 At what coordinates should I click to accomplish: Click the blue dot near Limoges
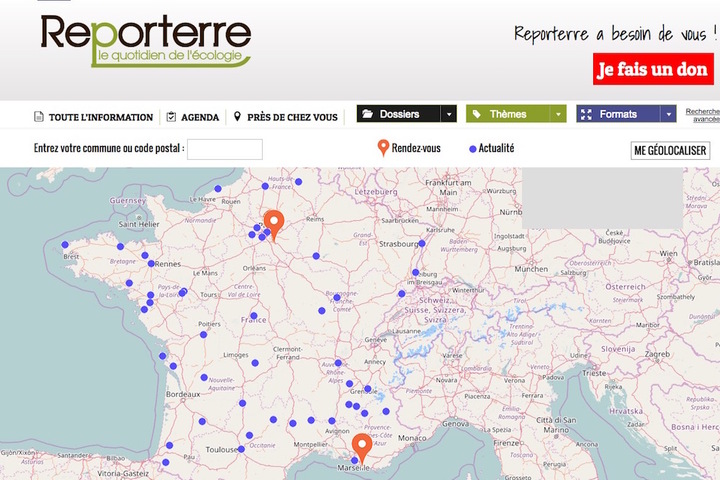pyautogui.click(x=255, y=363)
